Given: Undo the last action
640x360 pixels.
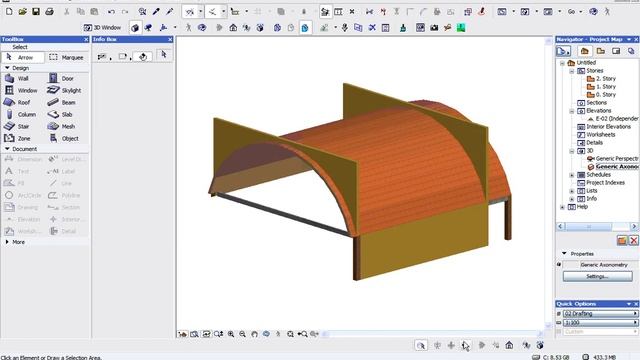Looking at the screenshot, I should point(111,12).
